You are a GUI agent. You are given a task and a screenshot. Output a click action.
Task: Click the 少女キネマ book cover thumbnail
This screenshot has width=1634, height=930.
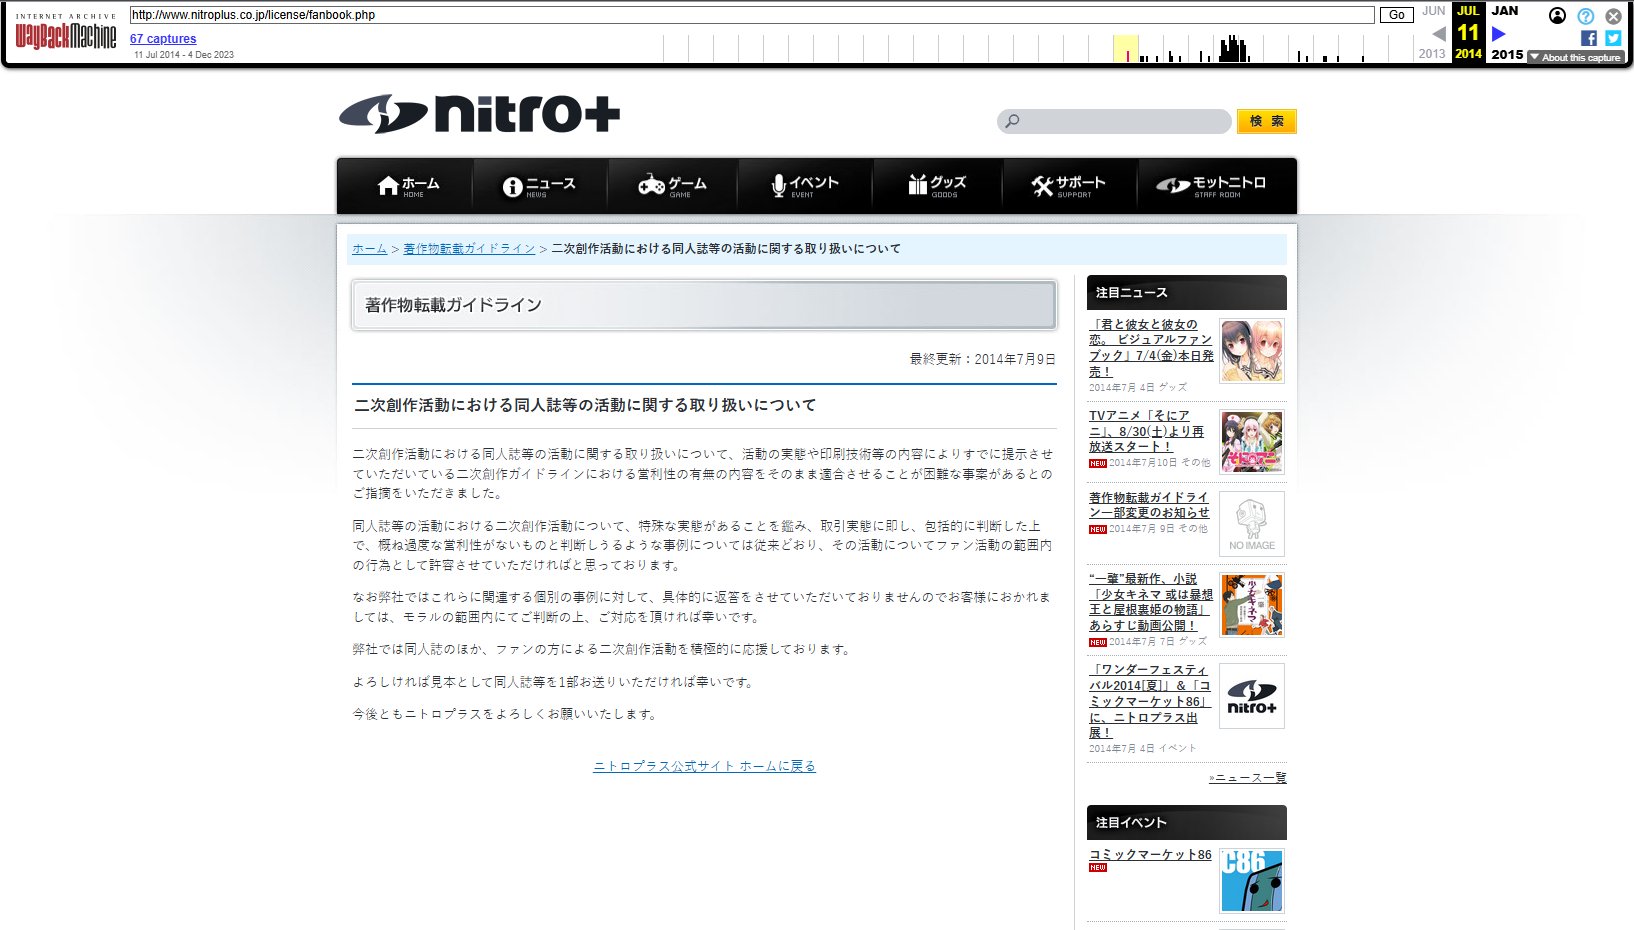pyautogui.click(x=1252, y=605)
